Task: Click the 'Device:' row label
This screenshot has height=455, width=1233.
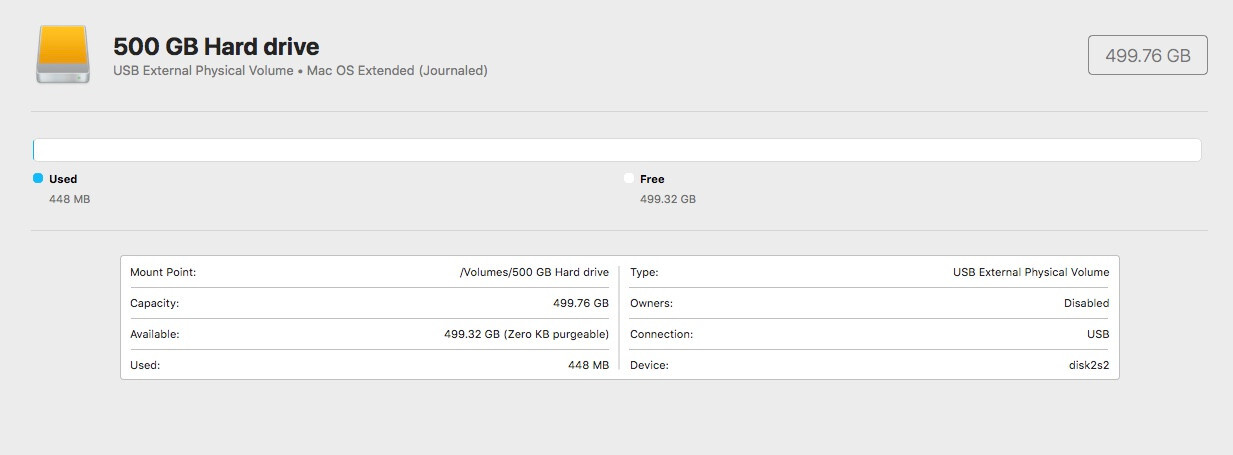Action: (649, 365)
